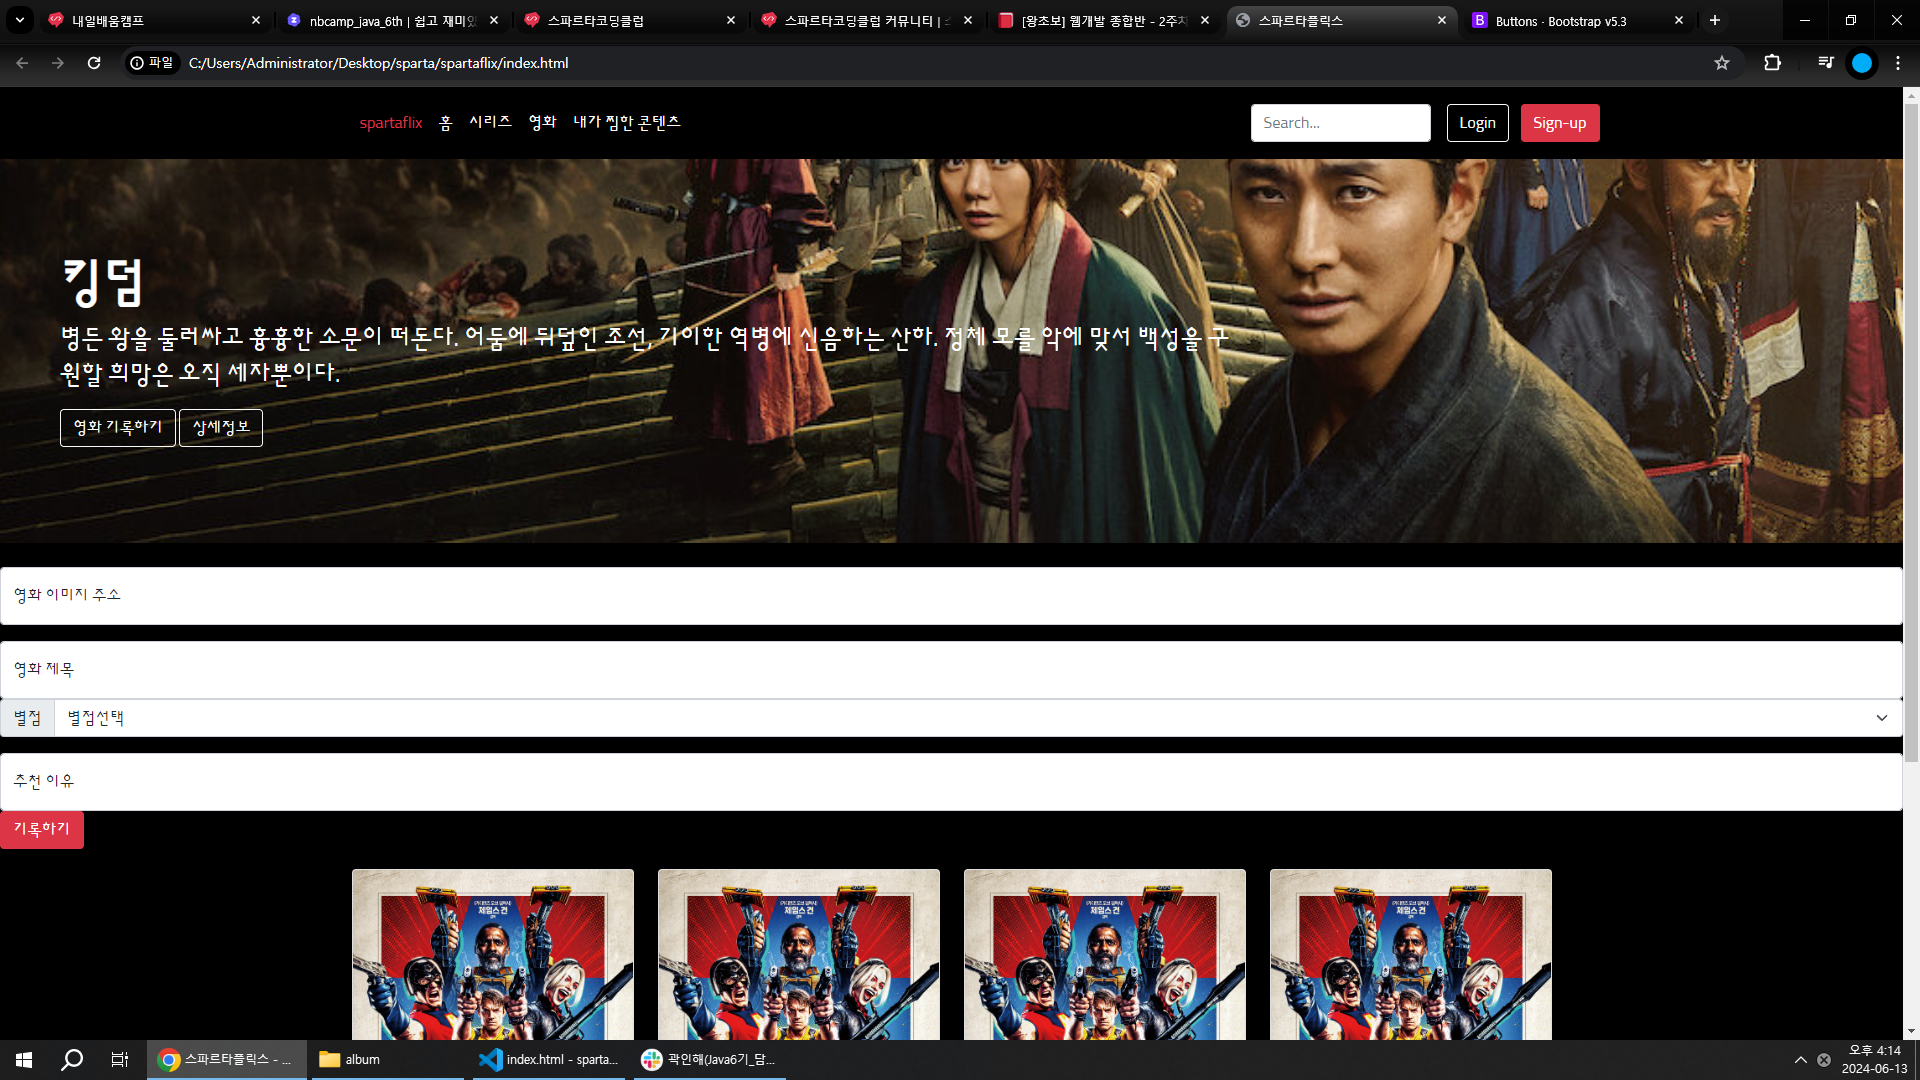Open the Chrome three-dot menu
The height and width of the screenshot is (1080, 1920).
click(x=1898, y=63)
